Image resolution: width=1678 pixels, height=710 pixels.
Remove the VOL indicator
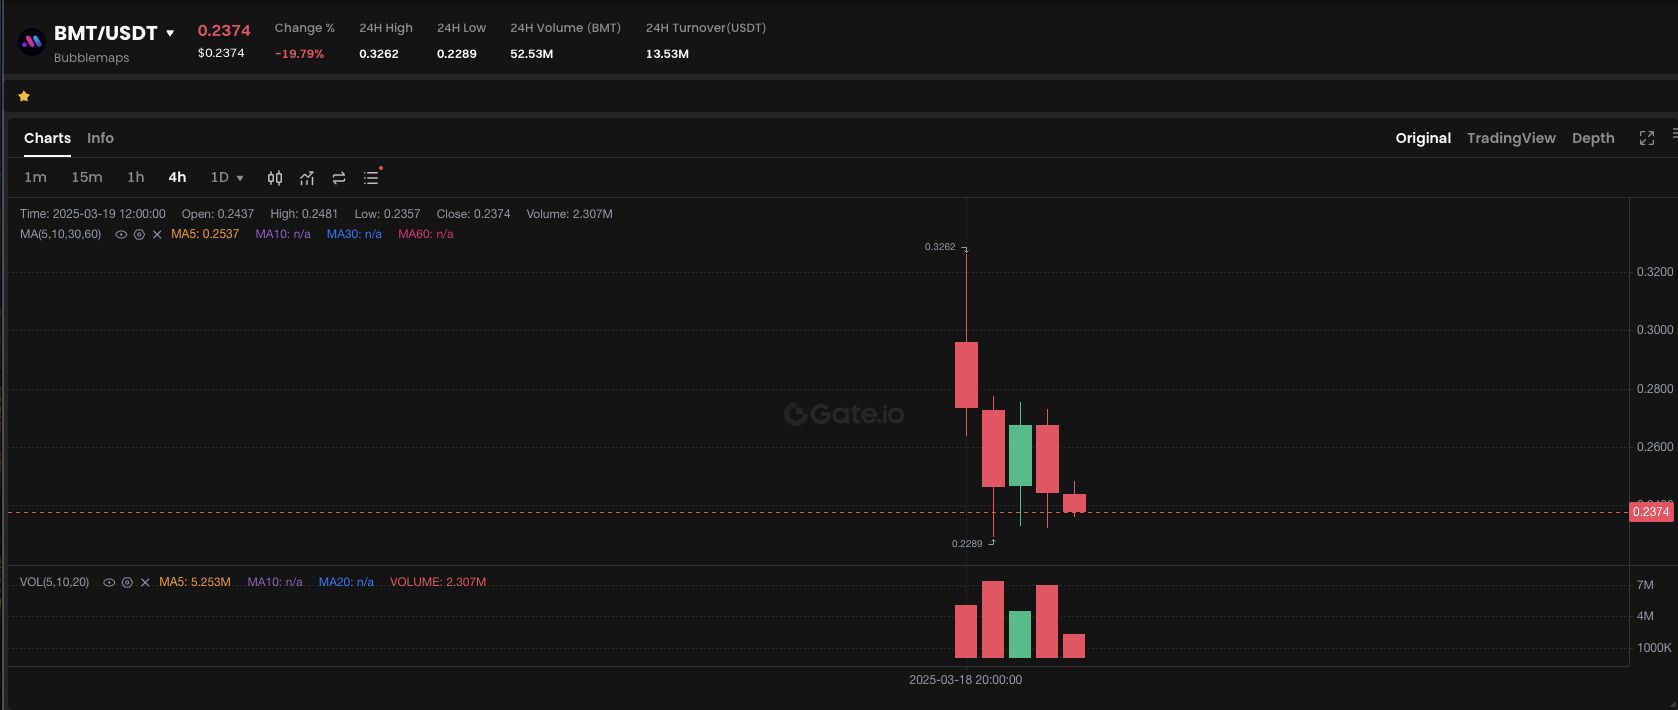pyautogui.click(x=145, y=583)
